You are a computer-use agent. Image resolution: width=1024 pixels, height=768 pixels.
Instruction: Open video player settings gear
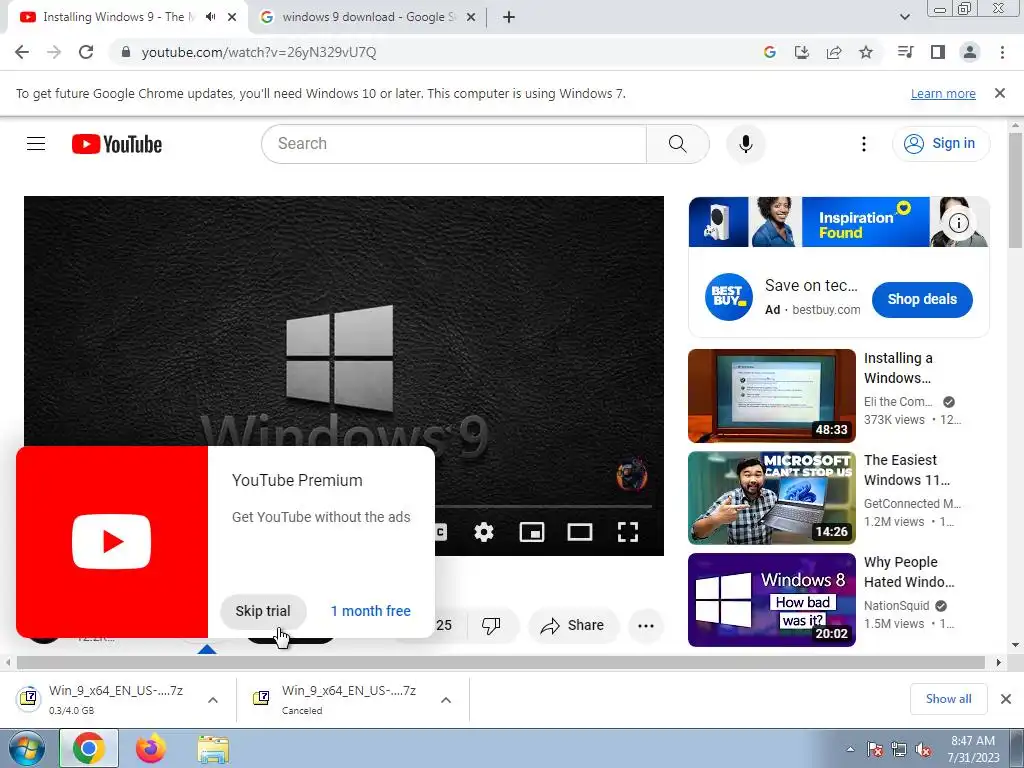[483, 532]
